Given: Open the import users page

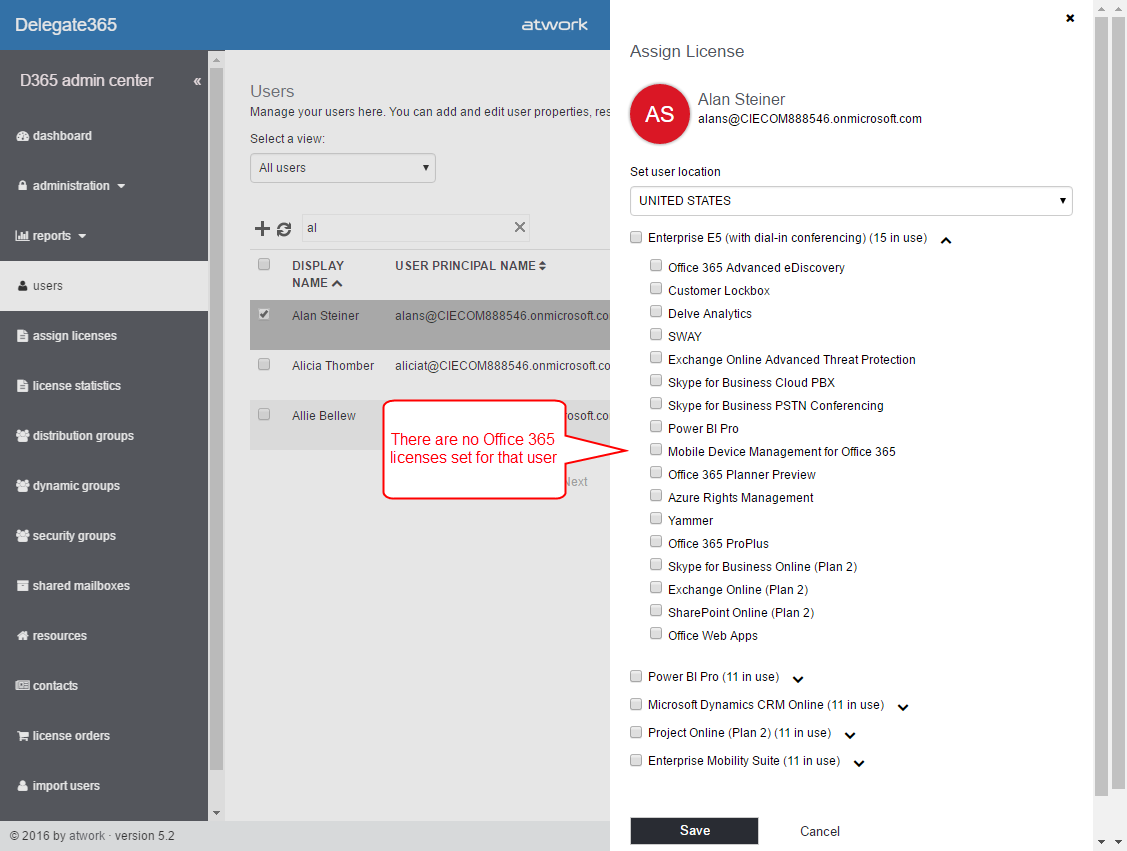Looking at the screenshot, I should tap(66, 786).
